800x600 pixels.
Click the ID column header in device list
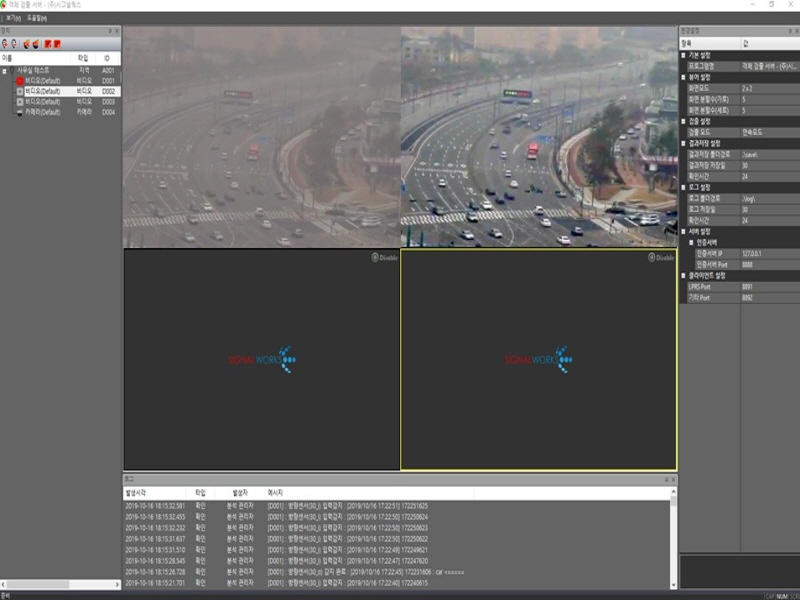[x=108, y=58]
